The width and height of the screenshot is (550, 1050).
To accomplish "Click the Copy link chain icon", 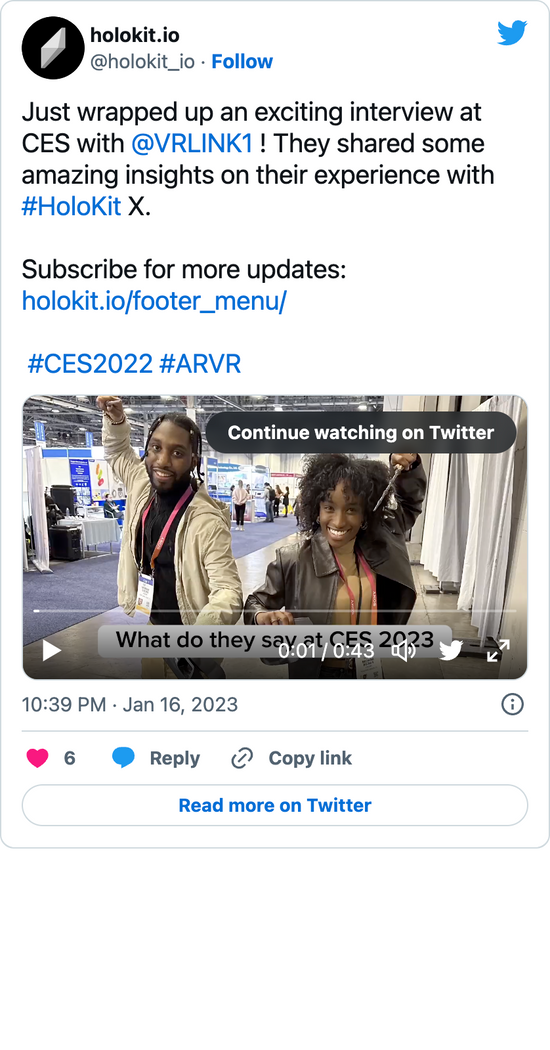I will tap(241, 758).
